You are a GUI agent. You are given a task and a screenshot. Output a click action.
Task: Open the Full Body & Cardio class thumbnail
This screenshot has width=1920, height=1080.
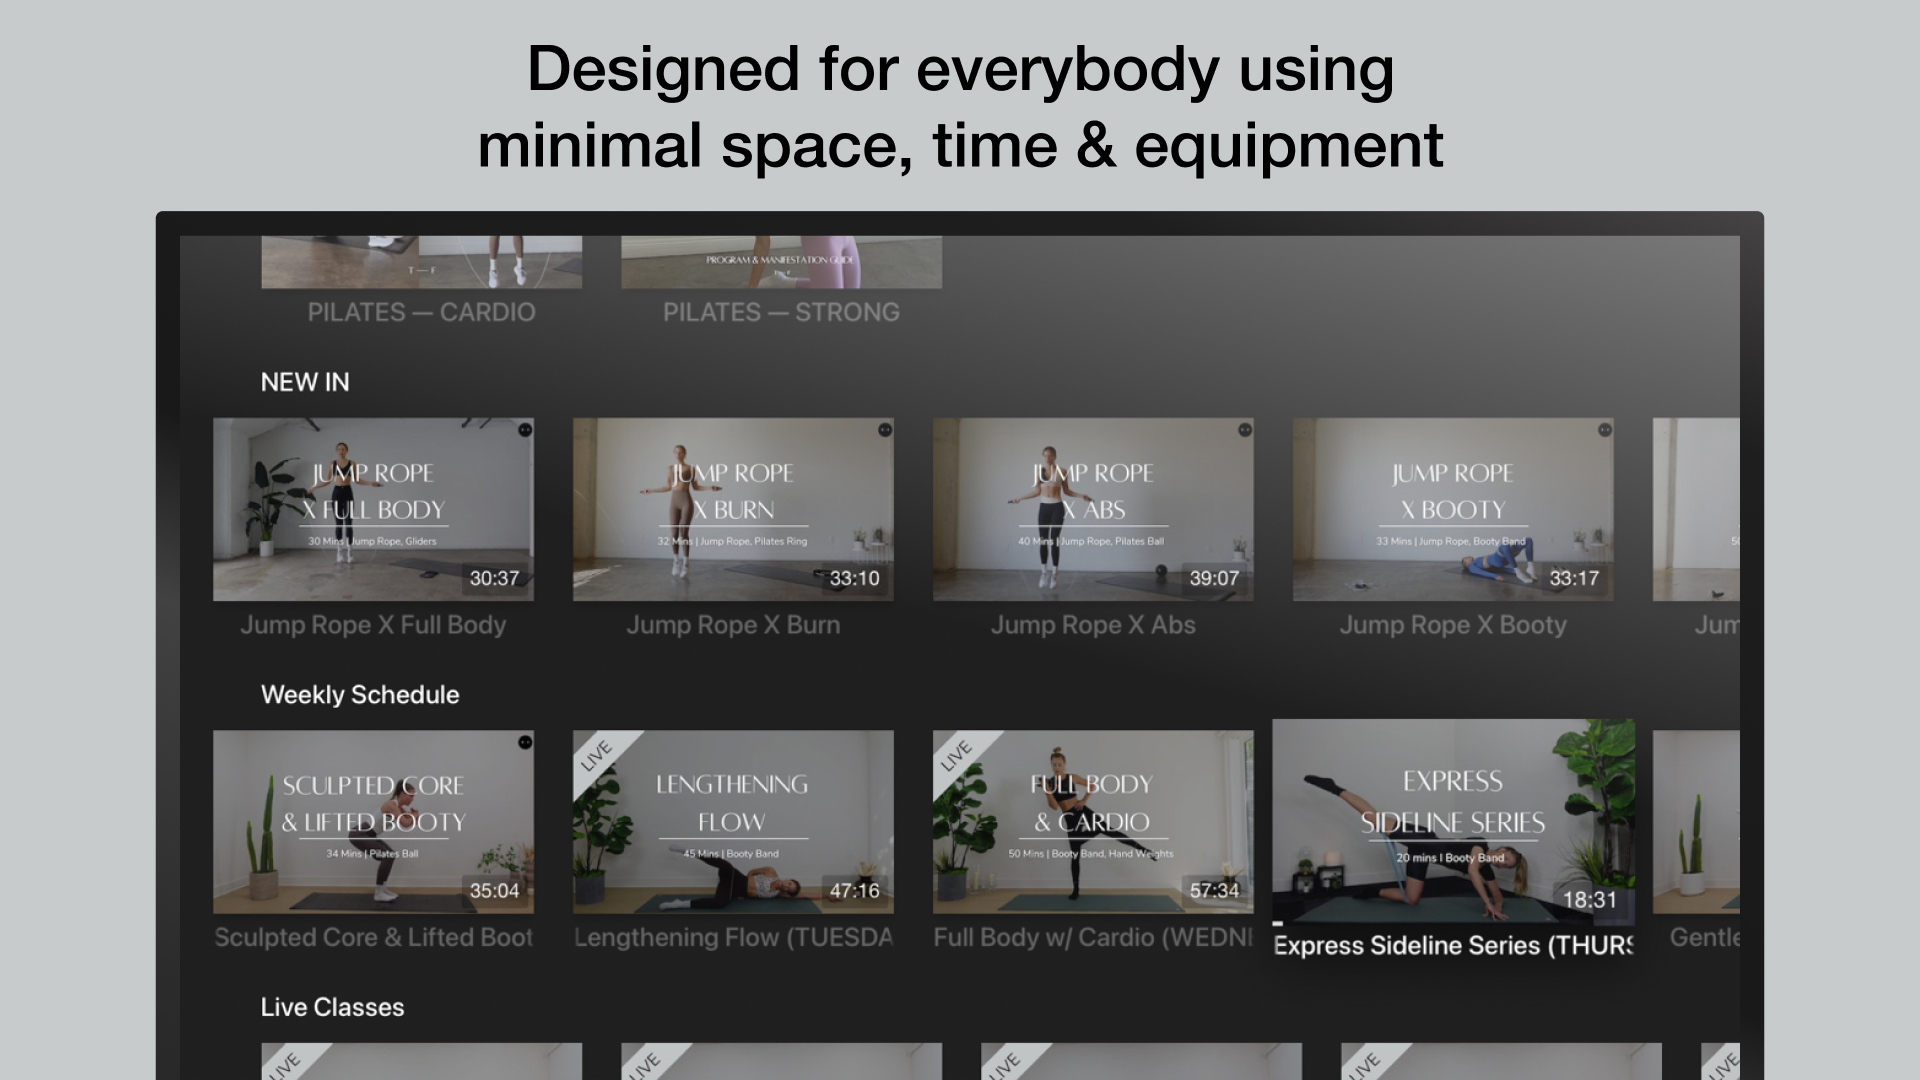[x=1093, y=822]
